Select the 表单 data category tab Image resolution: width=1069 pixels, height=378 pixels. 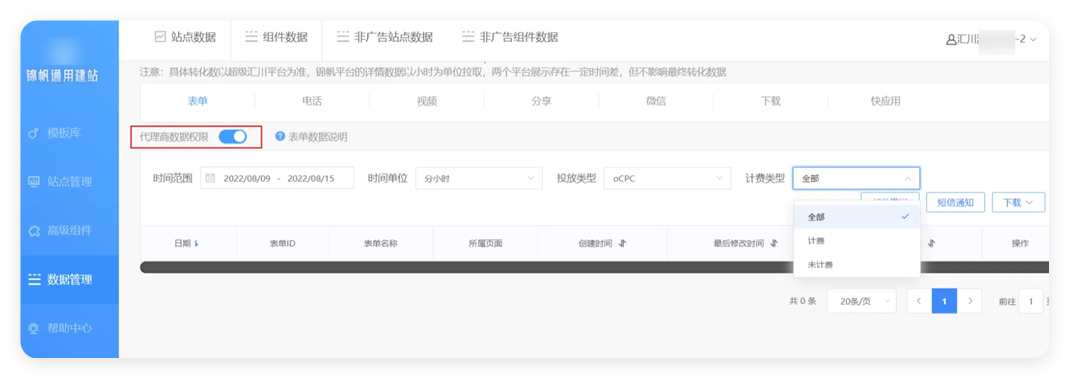[x=198, y=101]
